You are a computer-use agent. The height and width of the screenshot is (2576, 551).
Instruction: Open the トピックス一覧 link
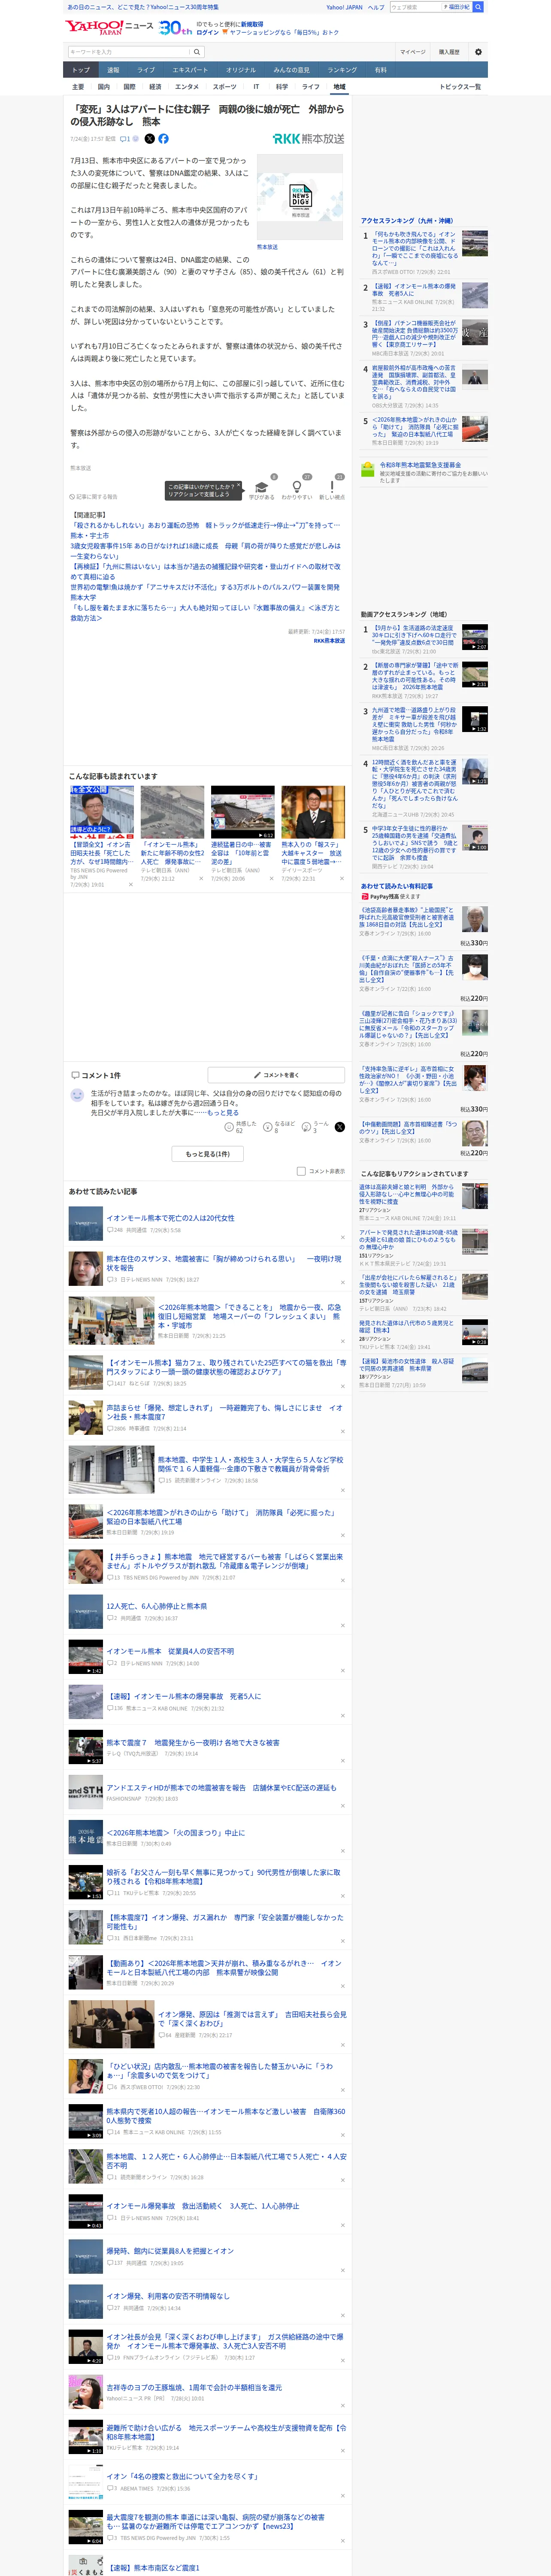point(460,87)
